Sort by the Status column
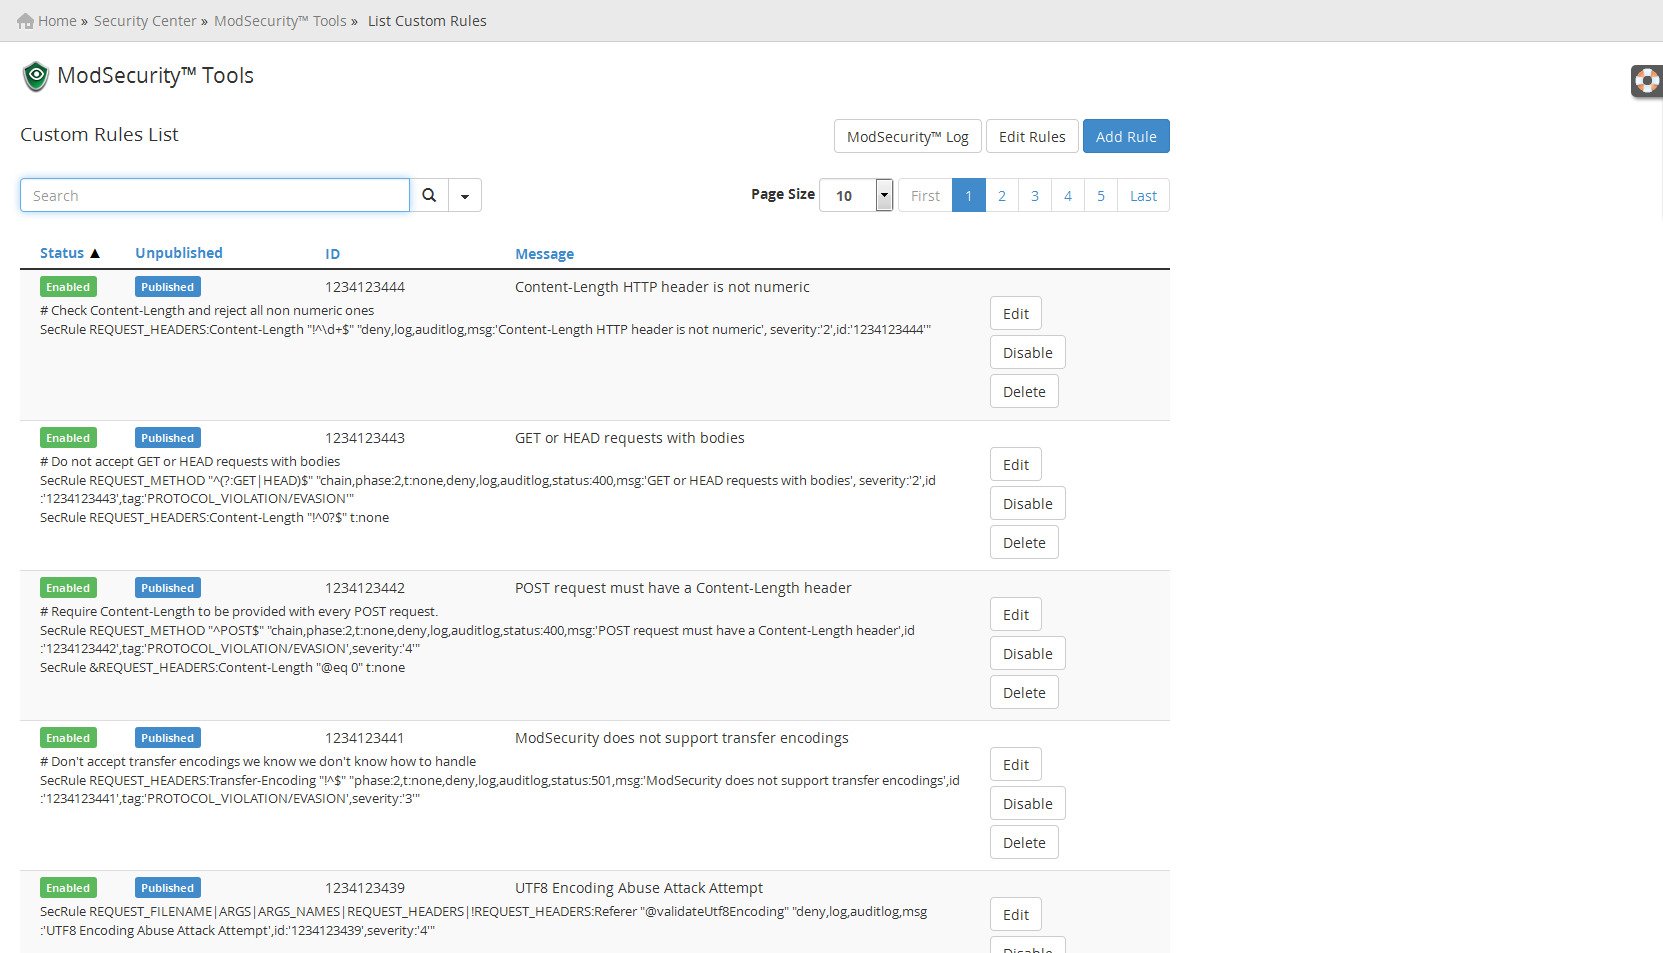This screenshot has width=1663, height=953. pos(62,253)
